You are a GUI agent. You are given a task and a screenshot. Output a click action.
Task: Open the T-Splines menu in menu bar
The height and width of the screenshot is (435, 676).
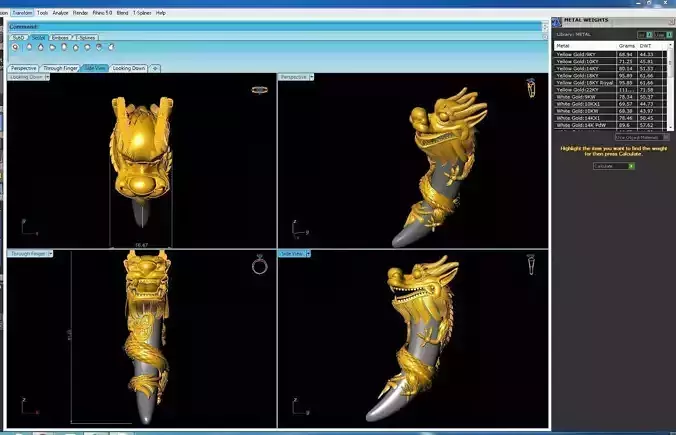(x=142, y=13)
